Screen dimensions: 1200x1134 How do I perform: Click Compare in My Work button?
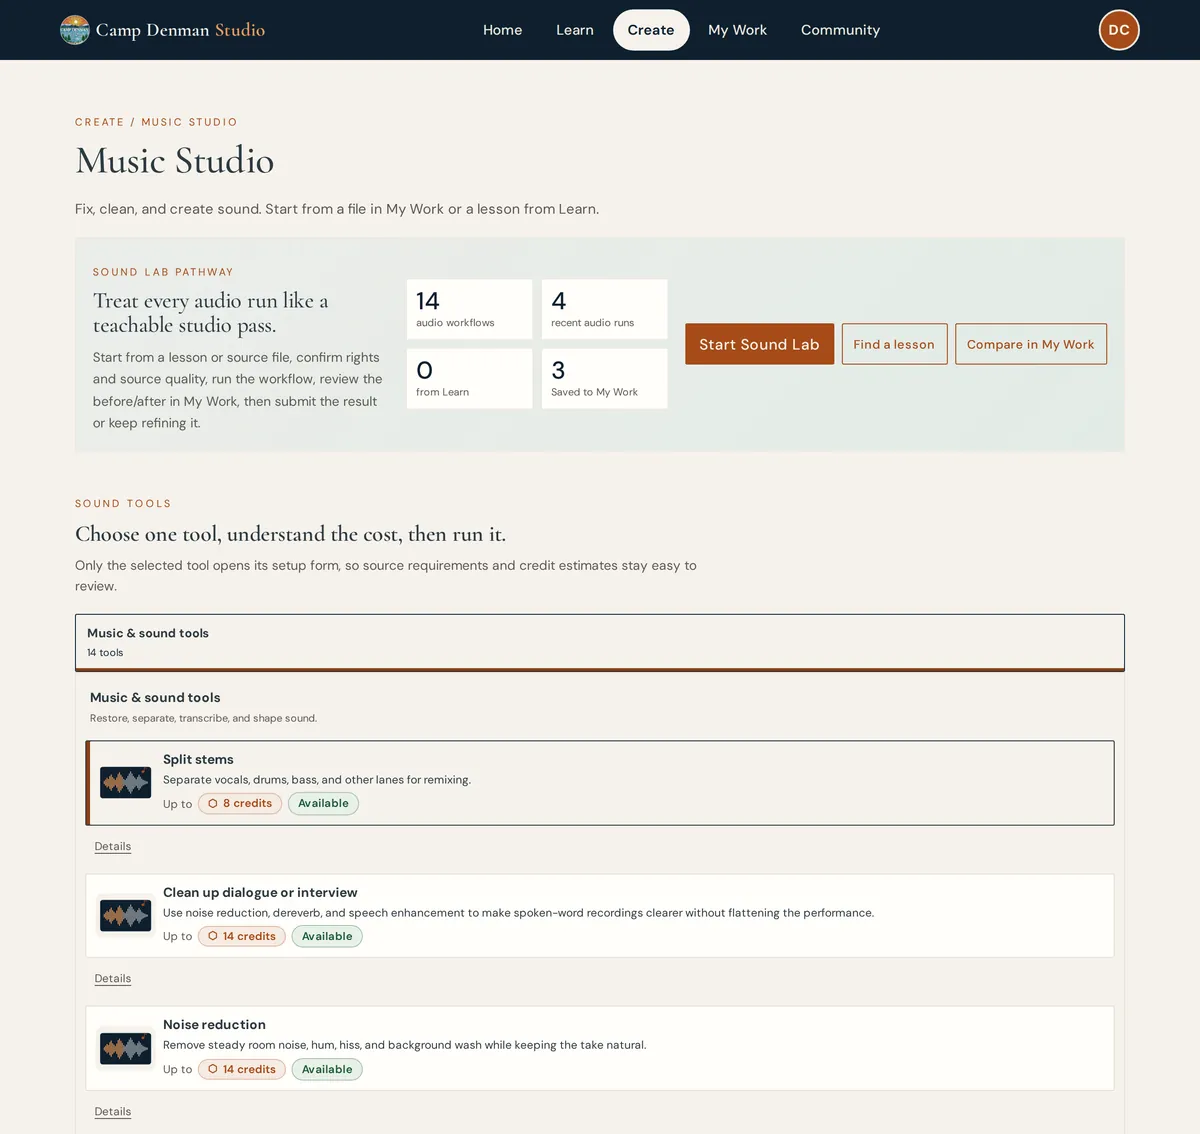coord(1030,344)
